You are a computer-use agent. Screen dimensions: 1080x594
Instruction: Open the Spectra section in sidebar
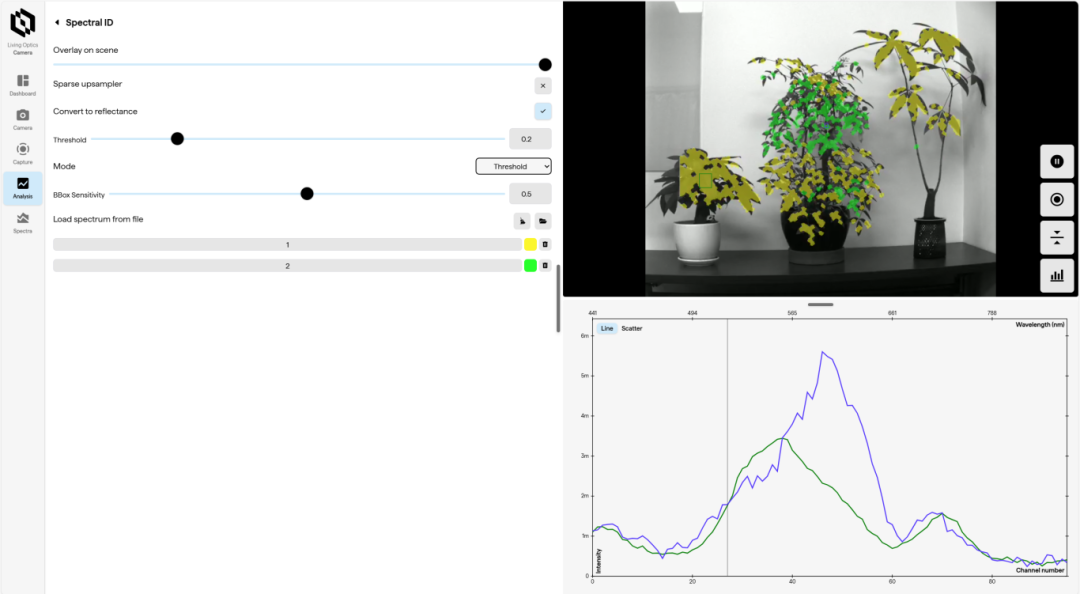[x=22, y=222]
